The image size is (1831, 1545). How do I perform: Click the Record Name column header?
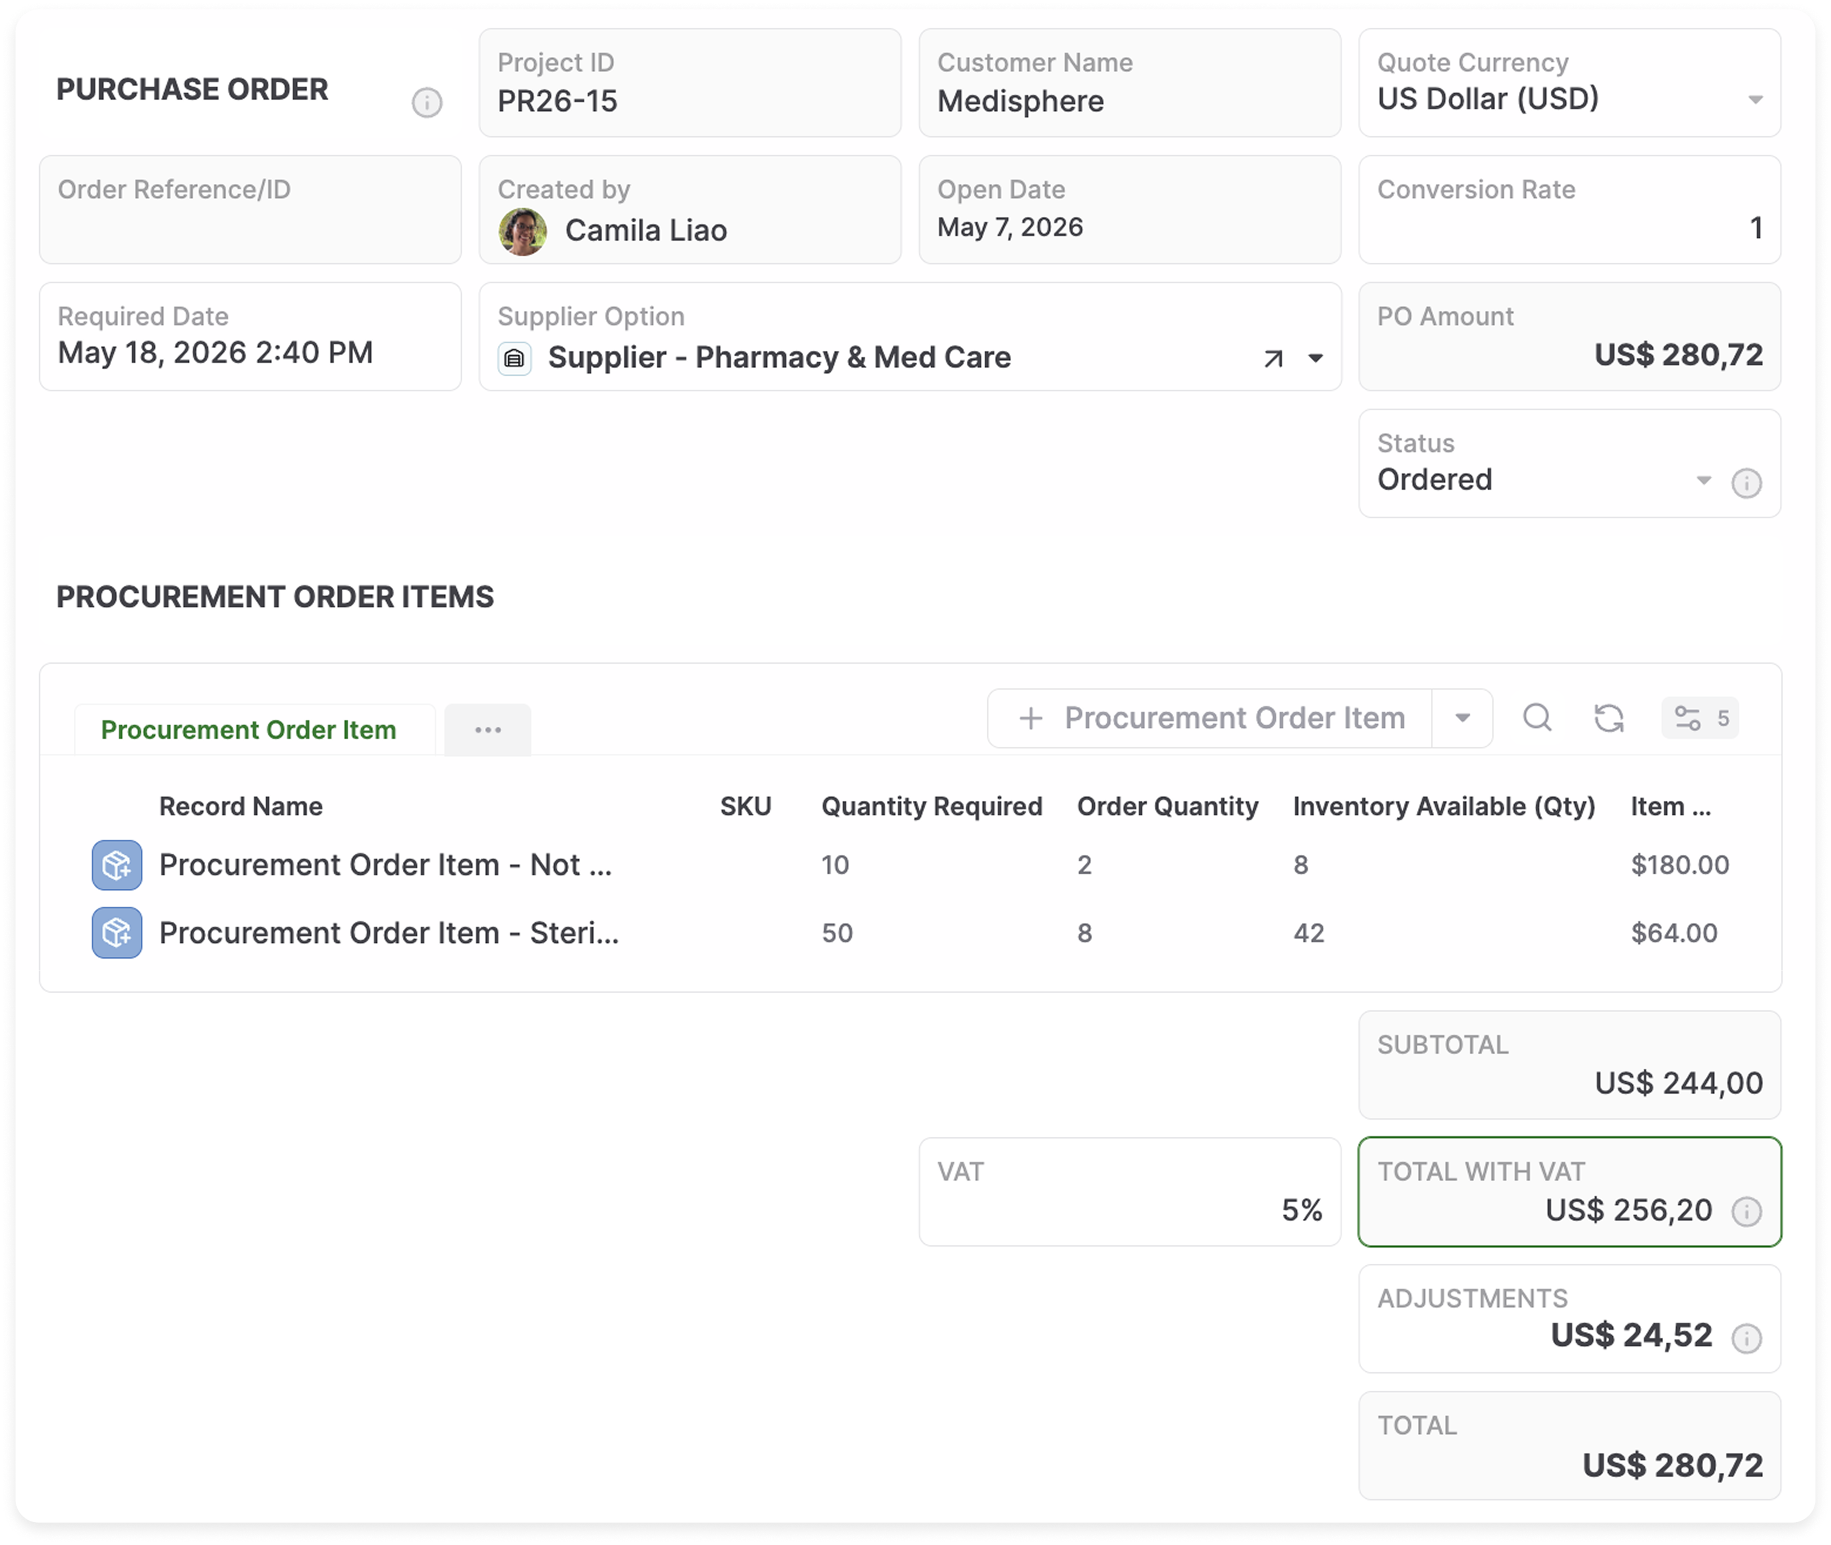[241, 807]
